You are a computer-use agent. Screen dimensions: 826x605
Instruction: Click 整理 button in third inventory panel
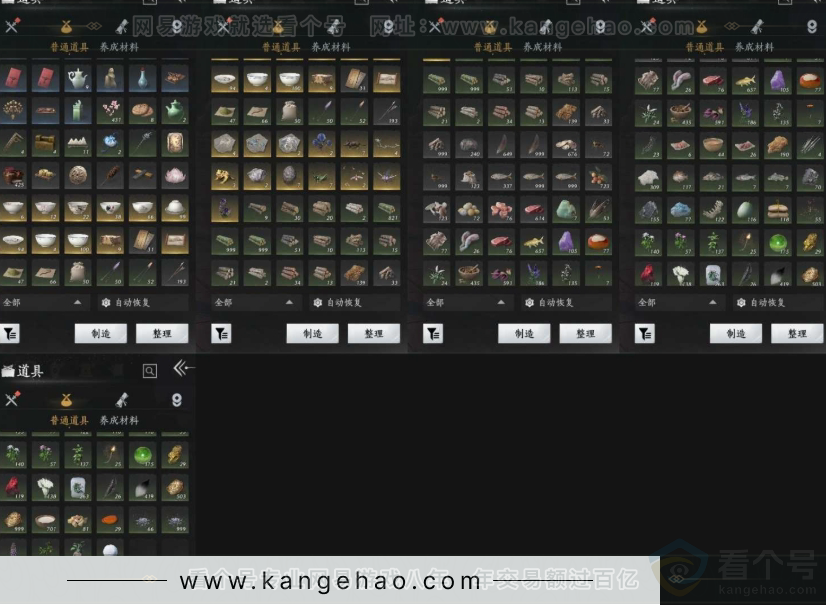pos(586,334)
